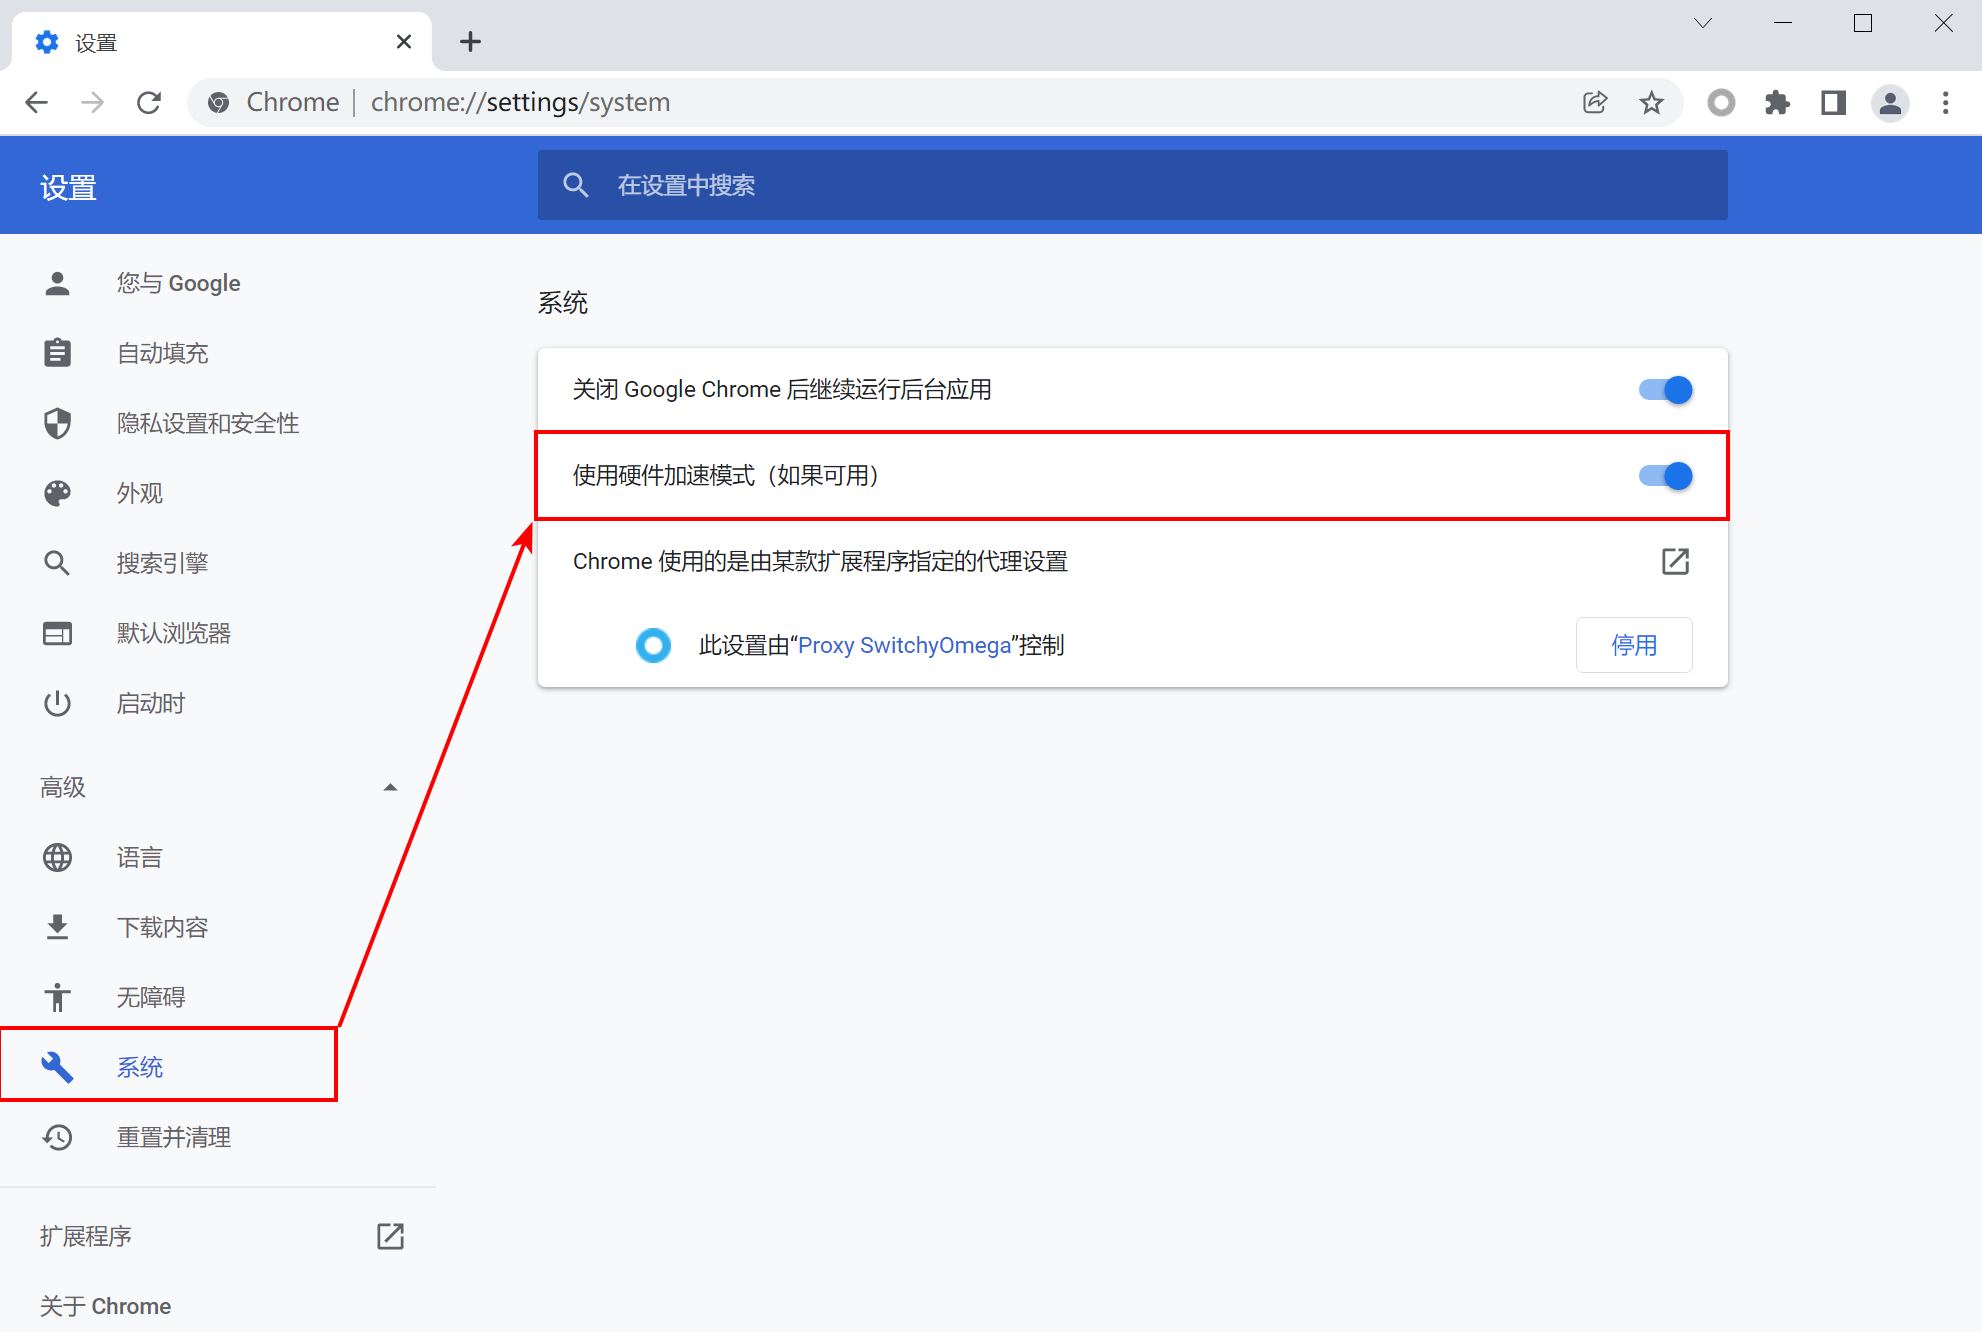Go back with the browser back arrow
The image size is (1982, 1332).
(x=37, y=102)
